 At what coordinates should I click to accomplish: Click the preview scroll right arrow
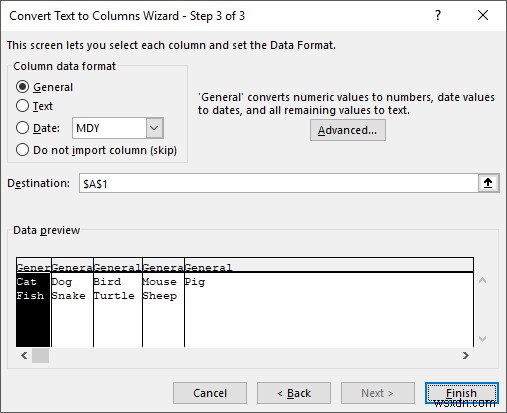pos(466,355)
